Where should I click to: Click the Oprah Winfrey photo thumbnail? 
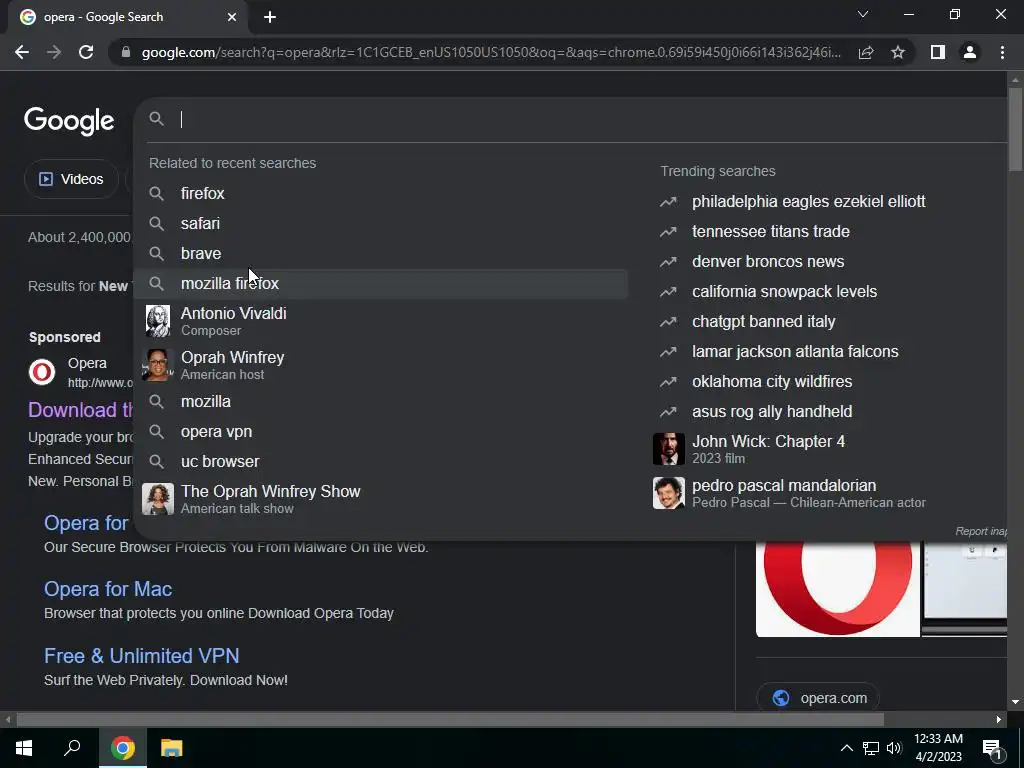pyautogui.click(x=158, y=365)
